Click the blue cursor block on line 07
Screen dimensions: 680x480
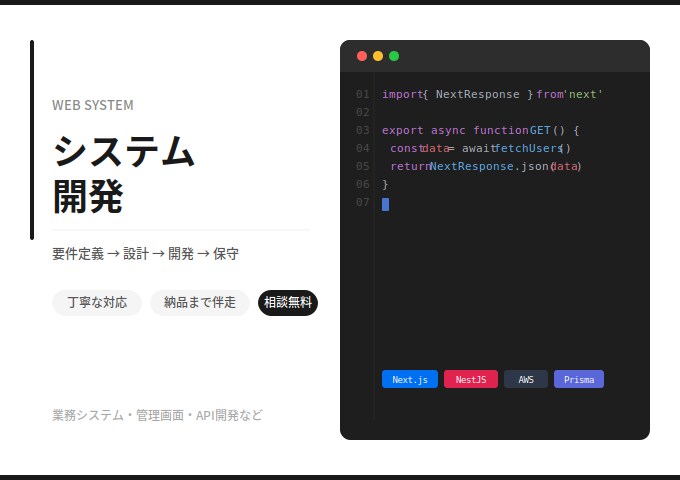click(386, 204)
